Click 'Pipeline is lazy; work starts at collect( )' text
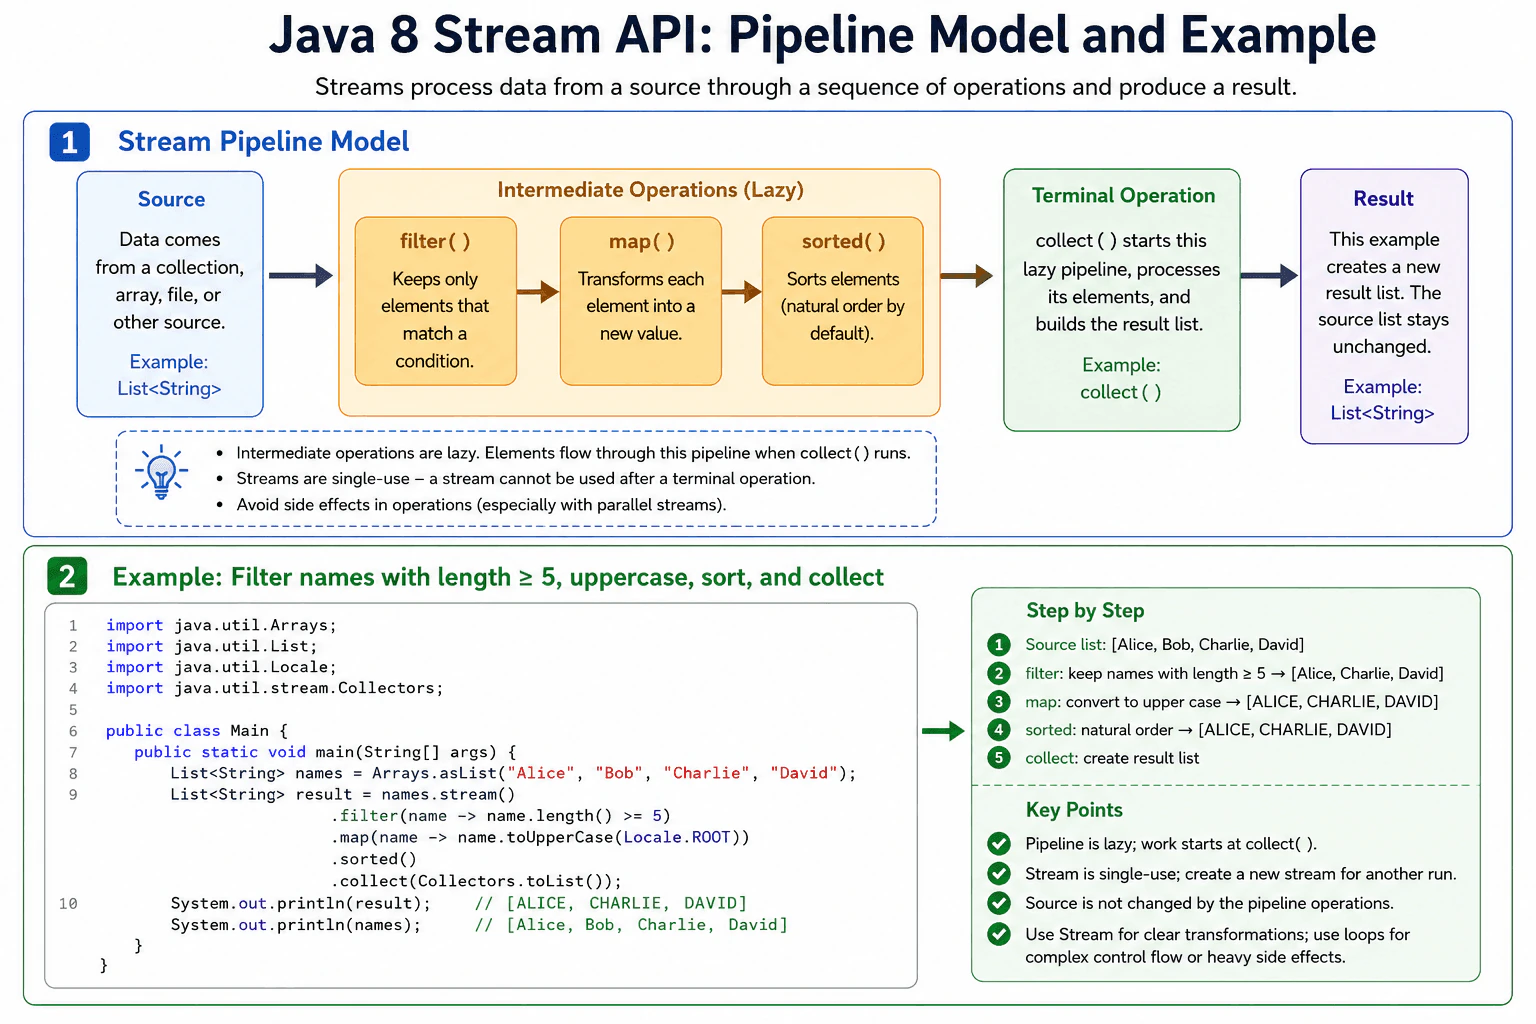 (1171, 844)
